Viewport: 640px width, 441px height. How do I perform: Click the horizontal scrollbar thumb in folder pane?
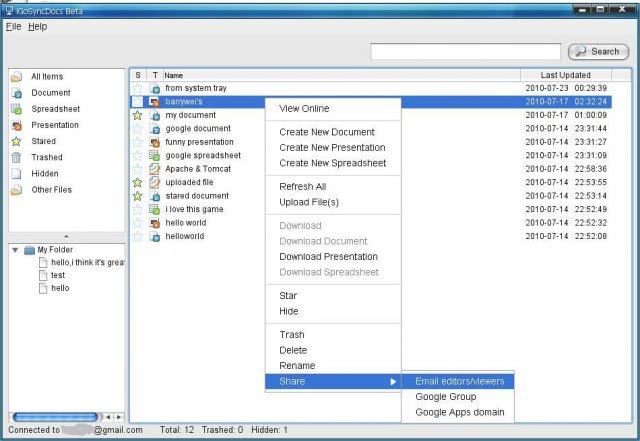pyautogui.click(x=55, y=417)
